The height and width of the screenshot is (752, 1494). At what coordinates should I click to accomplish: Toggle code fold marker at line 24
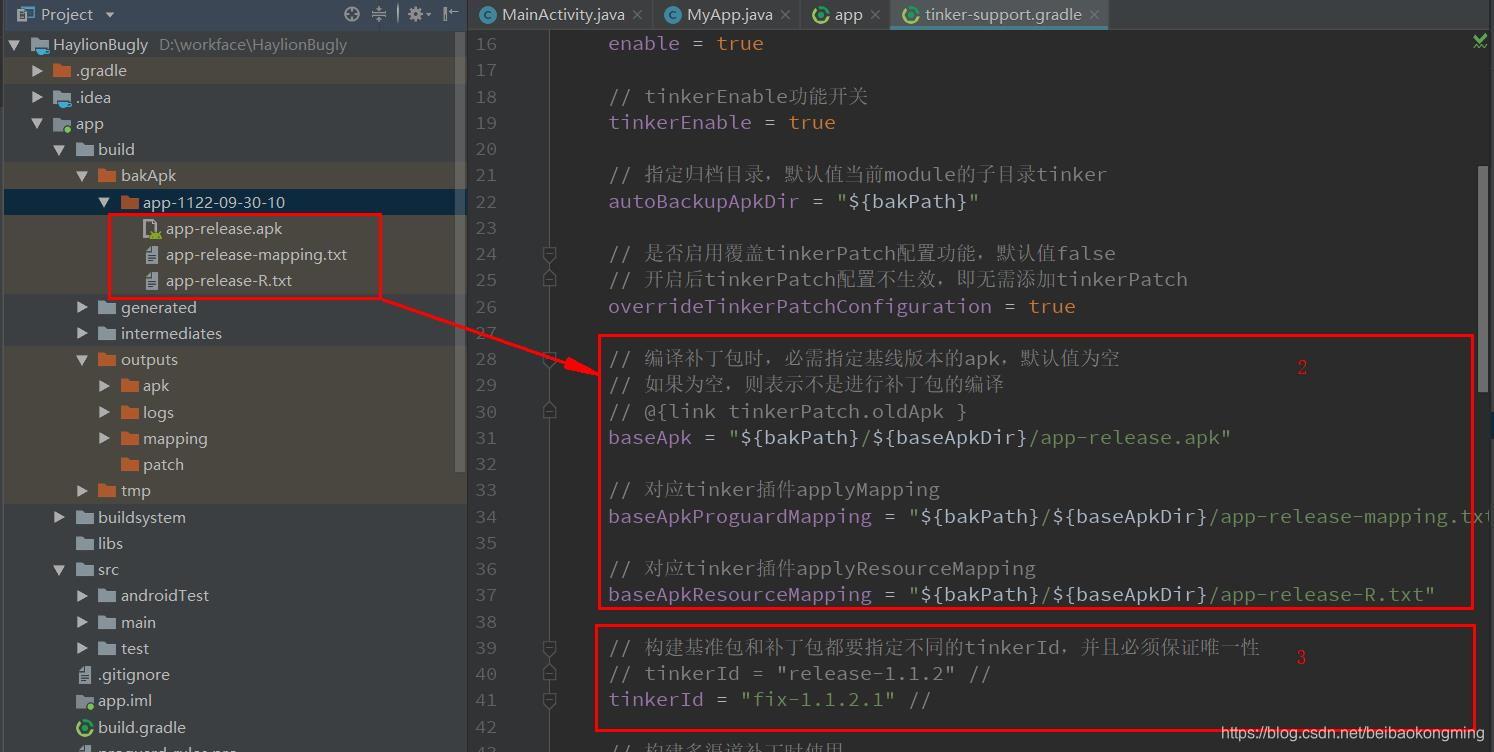tap(549, 254)
